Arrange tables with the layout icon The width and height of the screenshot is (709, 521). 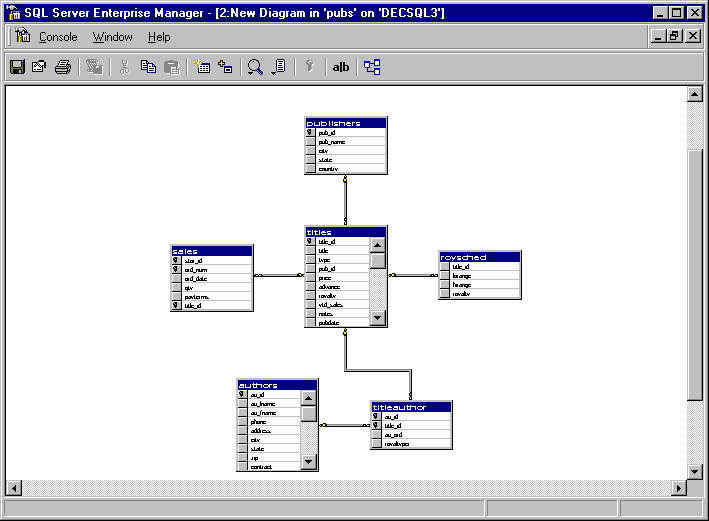coord(372,67)
